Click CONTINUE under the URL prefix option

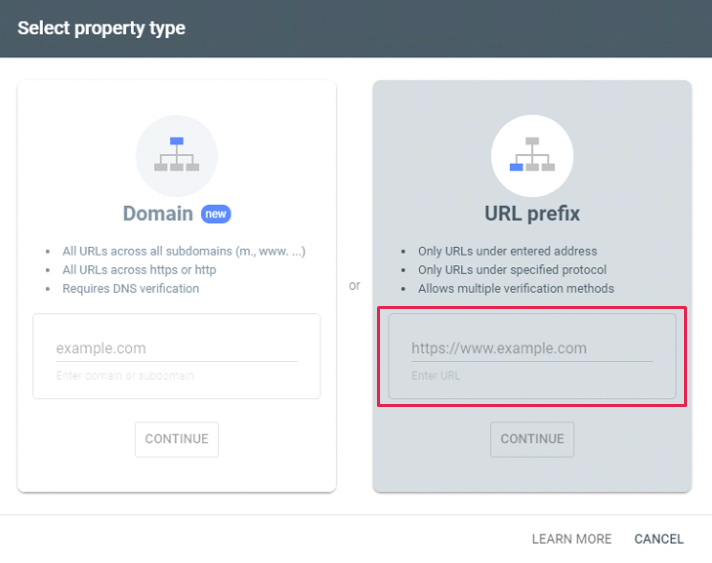point(532,439)
